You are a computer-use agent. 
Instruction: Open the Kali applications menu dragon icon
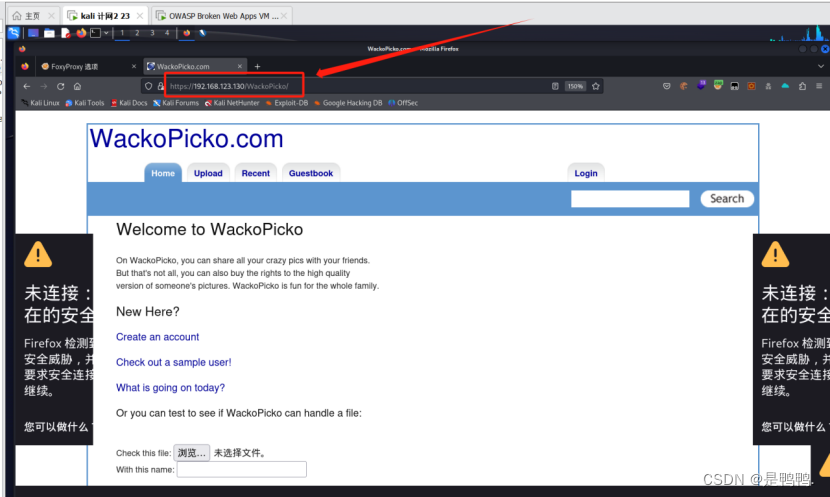[x=13, y=33]
